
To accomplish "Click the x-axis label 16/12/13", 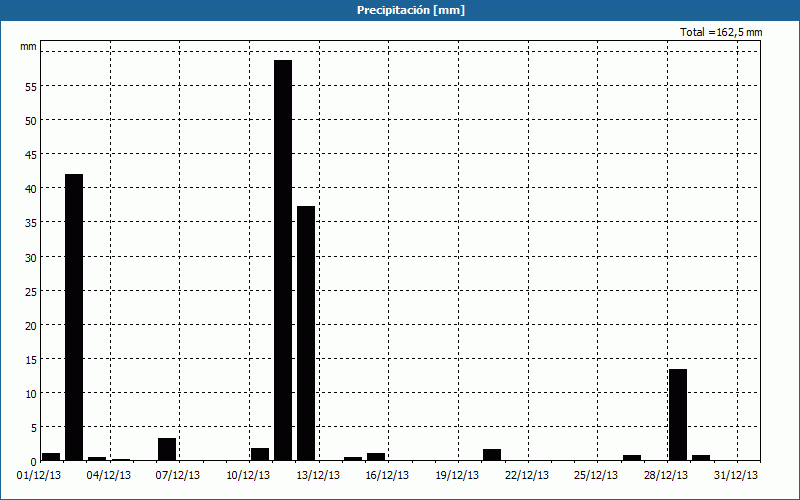I will [387, 476].
